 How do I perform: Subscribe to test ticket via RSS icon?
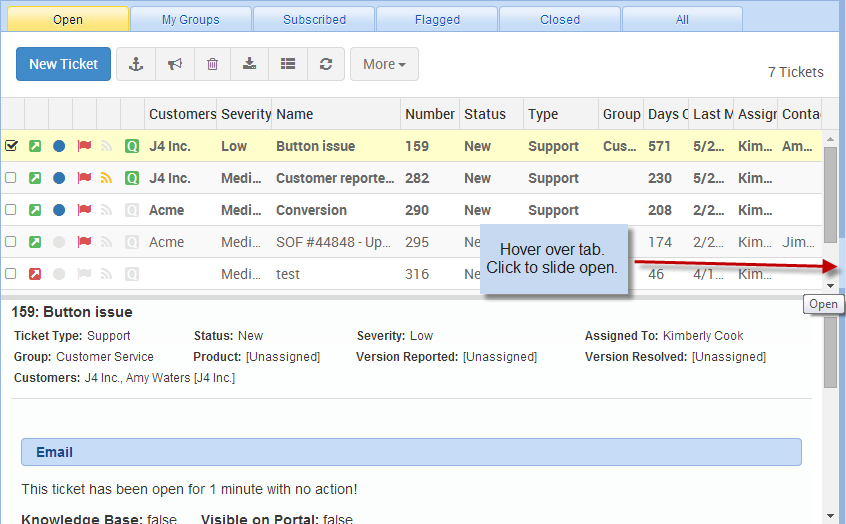pos(106,274)
